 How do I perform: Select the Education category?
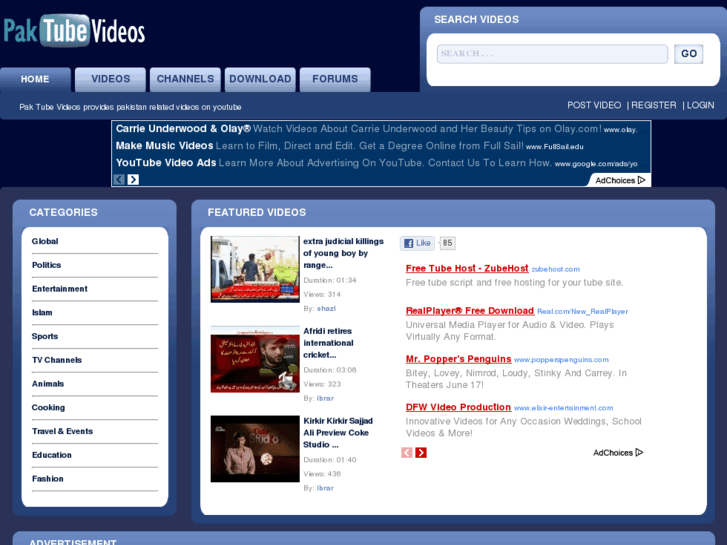[x=51, y=455]
